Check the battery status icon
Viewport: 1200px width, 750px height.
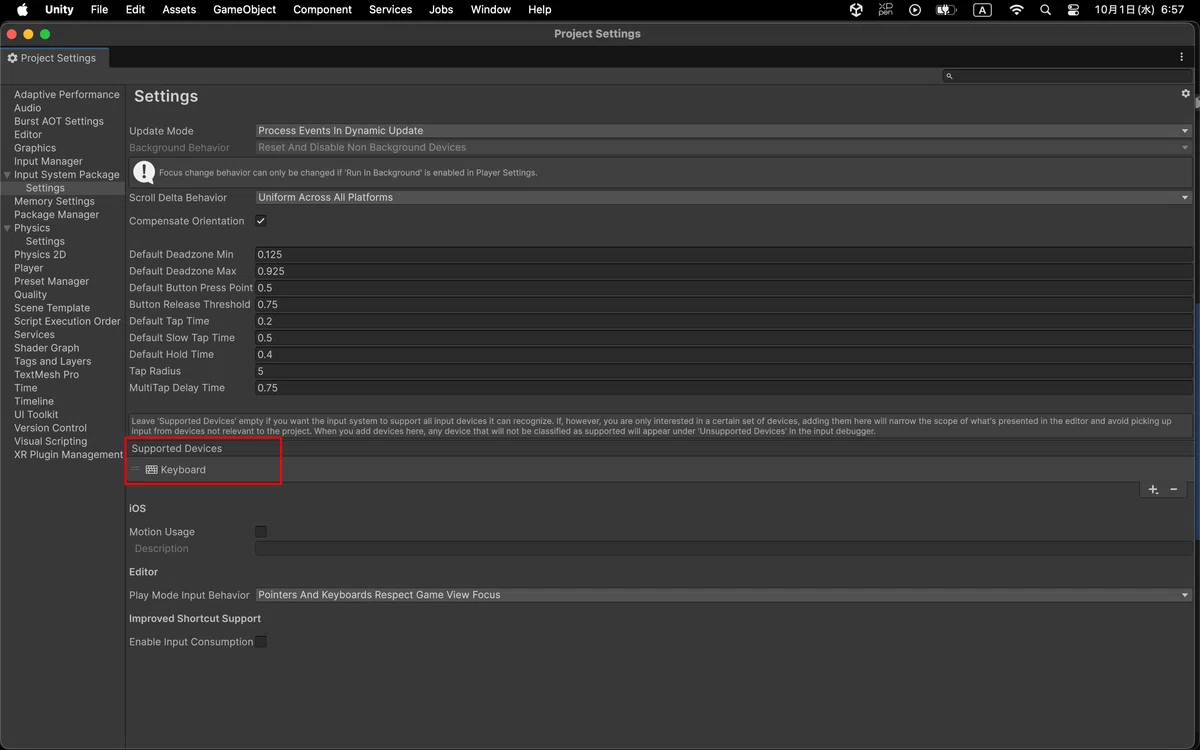coord(946,10)
